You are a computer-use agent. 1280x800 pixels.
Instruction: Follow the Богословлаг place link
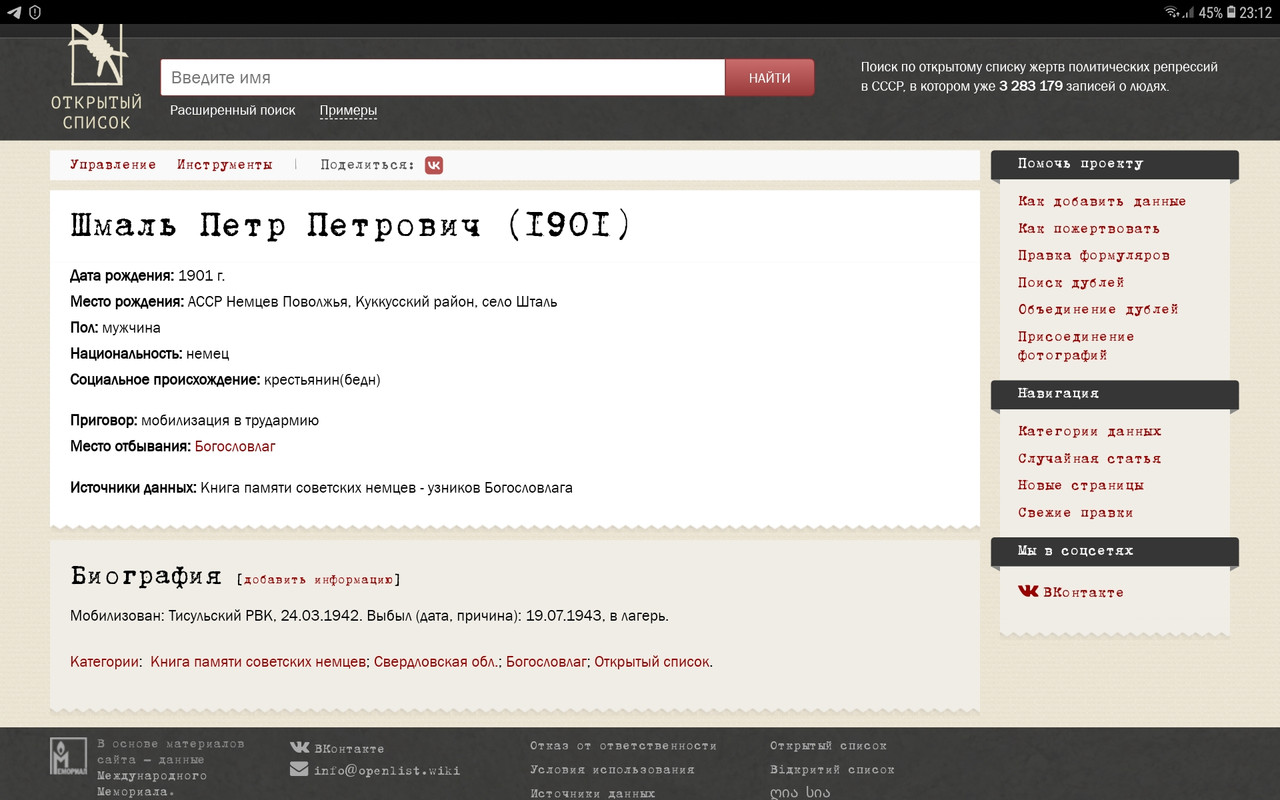click(235, 447)
